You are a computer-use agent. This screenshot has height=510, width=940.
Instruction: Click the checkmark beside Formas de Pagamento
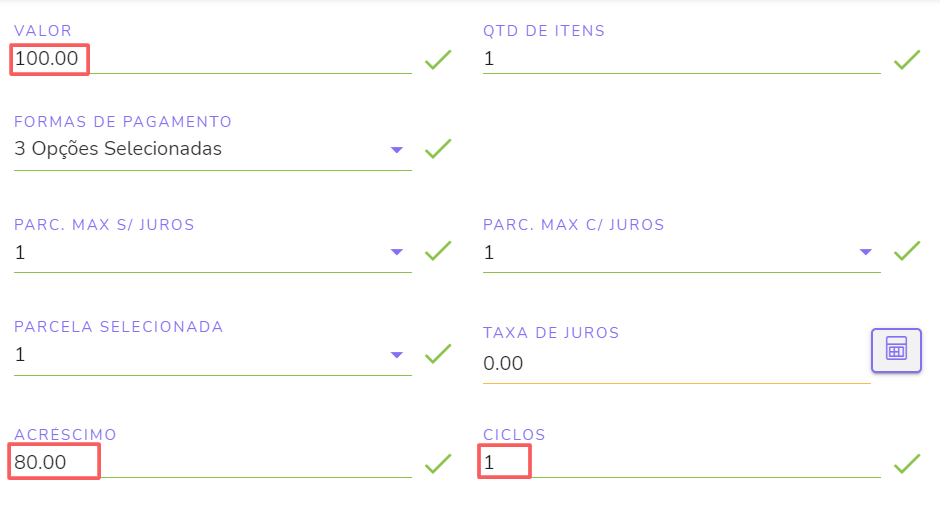[438, 150]
